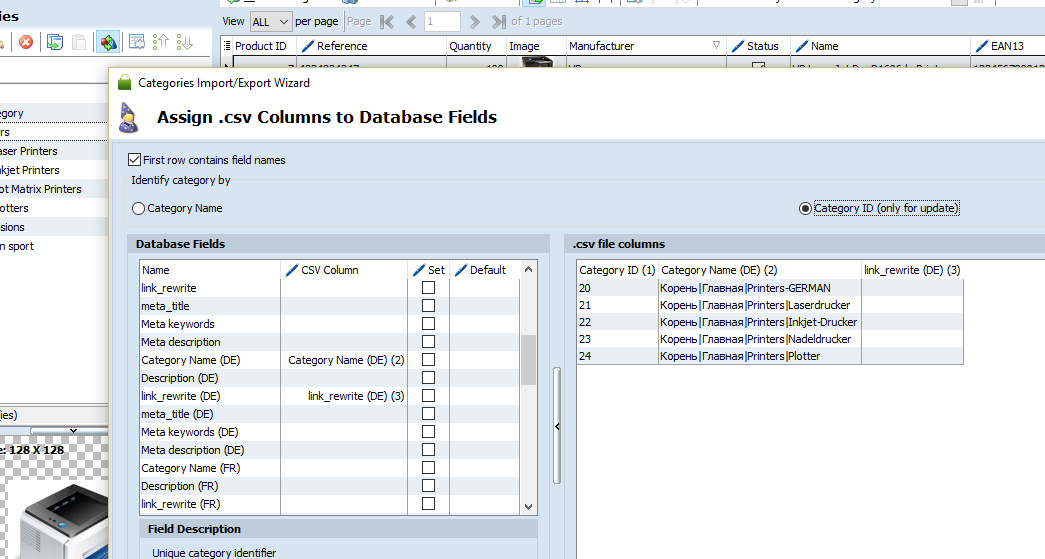
Task: Select Category Name identification radio button
Action: click(x=139, y=208)
